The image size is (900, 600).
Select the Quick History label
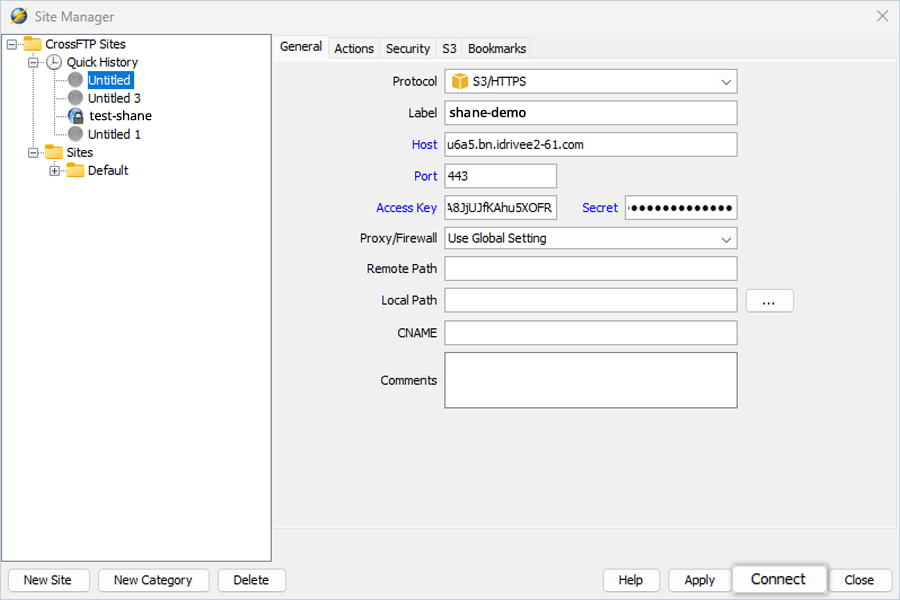click(102, 62)
